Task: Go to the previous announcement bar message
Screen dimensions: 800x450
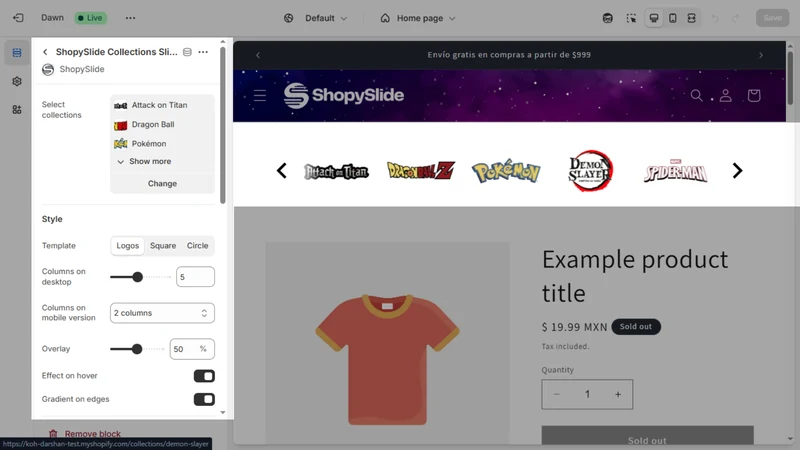Action: (258, 55)
